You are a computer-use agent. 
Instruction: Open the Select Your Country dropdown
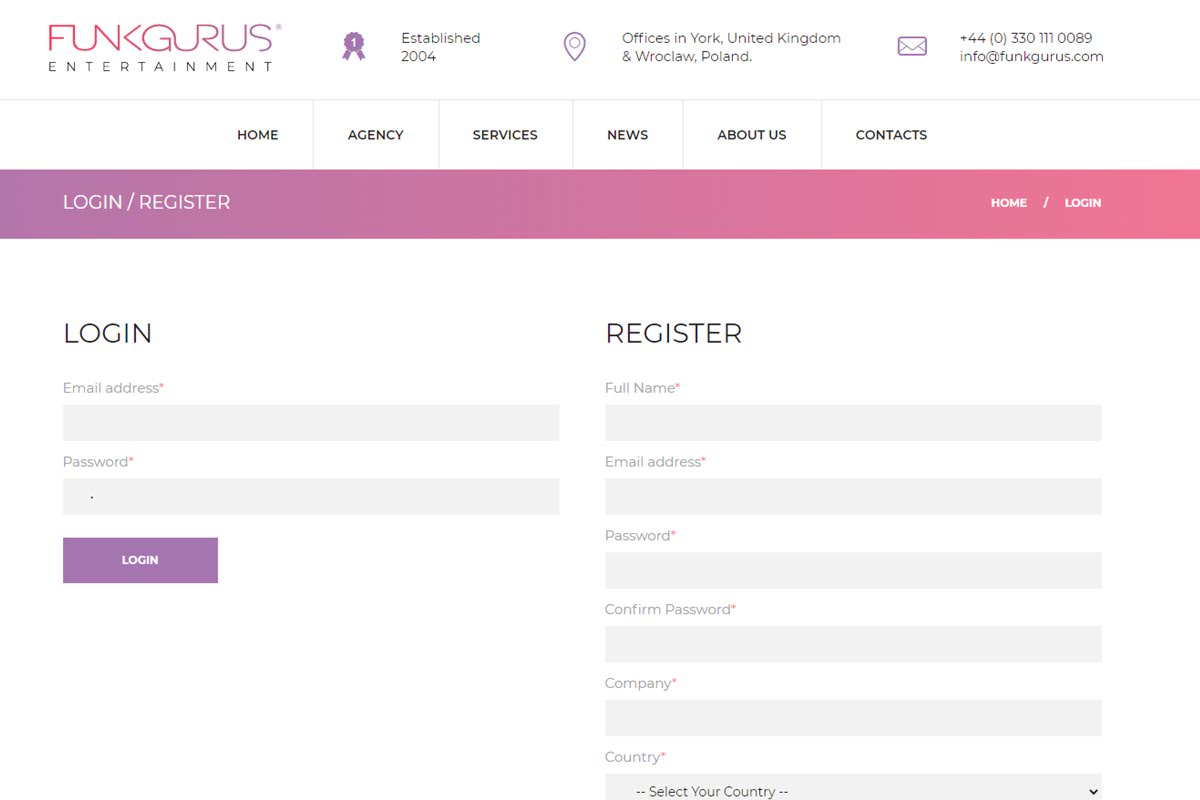click(x=852, y=789)
